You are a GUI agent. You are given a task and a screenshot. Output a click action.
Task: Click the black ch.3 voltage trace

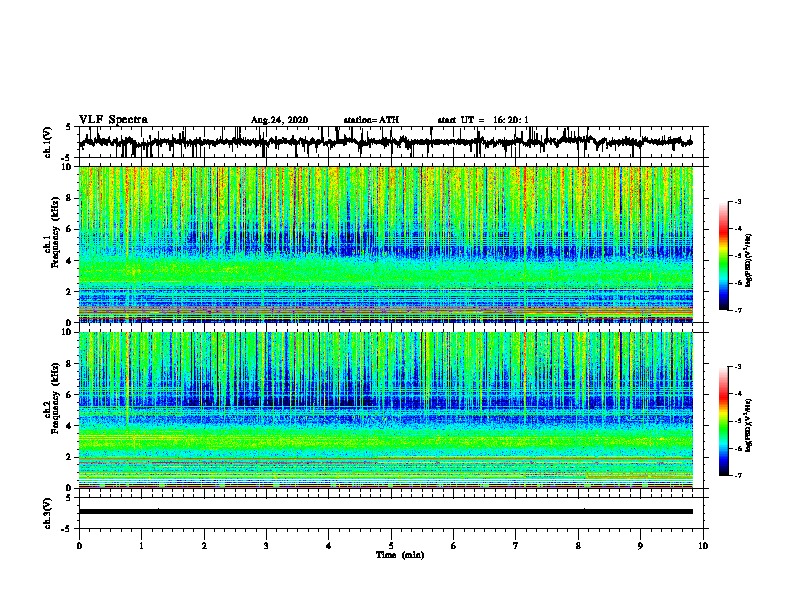pos(386,512)
